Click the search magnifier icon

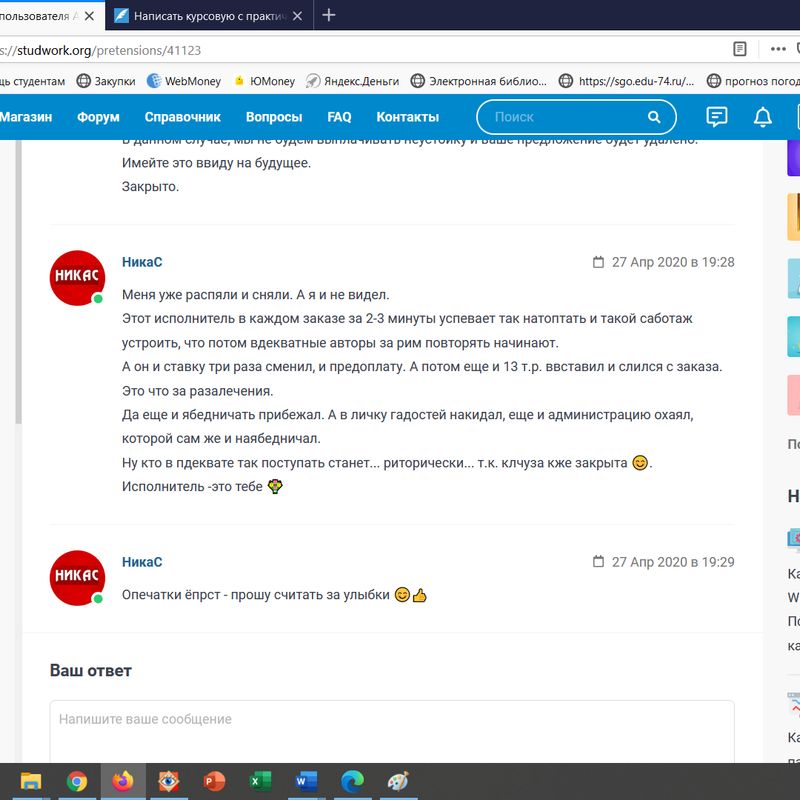[654, 117]
